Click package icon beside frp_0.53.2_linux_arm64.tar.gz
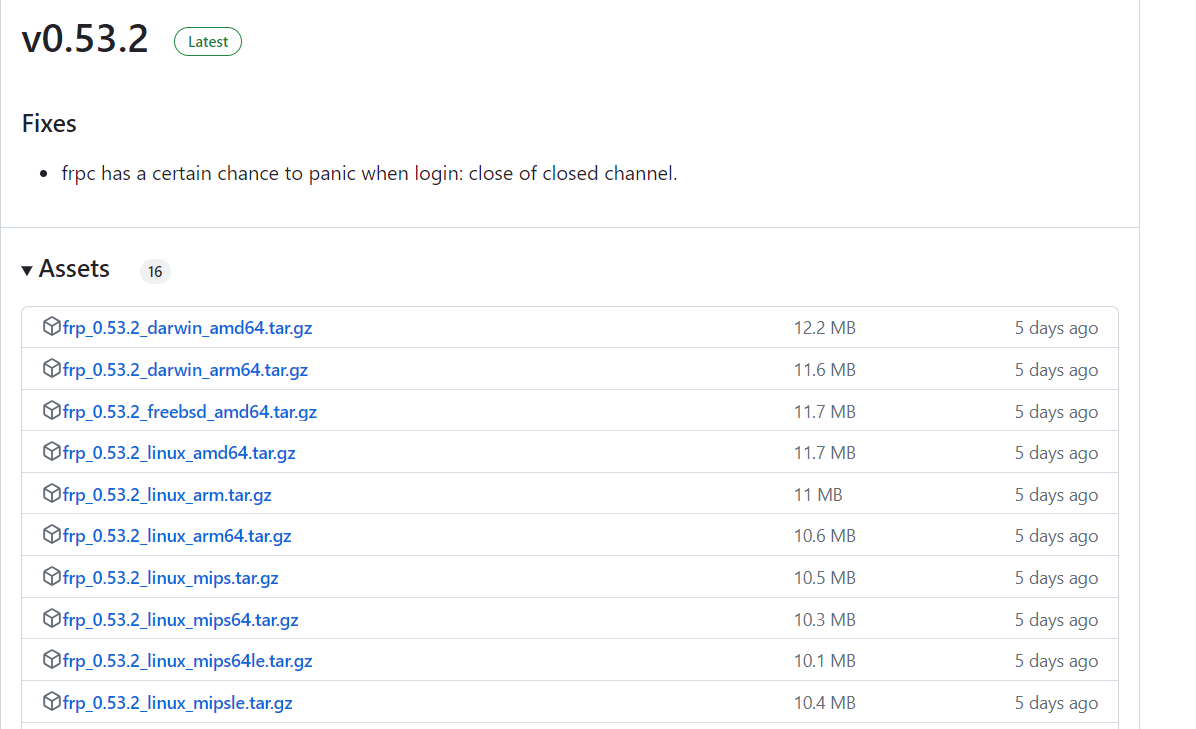 pyautogui.click(x=51, y=535)
